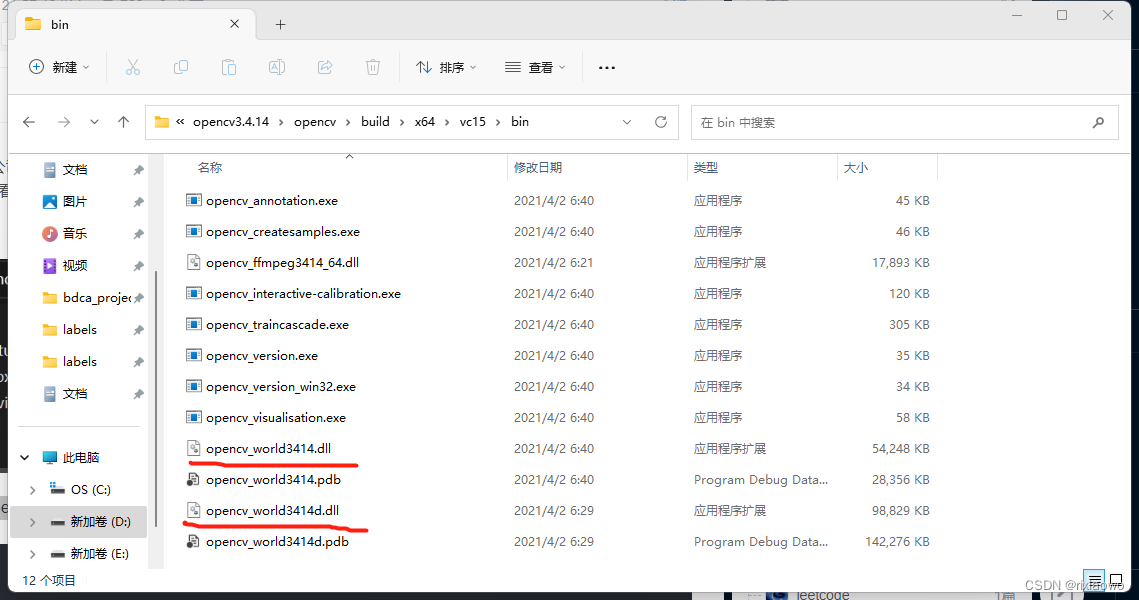1139x600 pixels.
Task: Click build in breadcrumb path
Action: [x=376, y=122]
